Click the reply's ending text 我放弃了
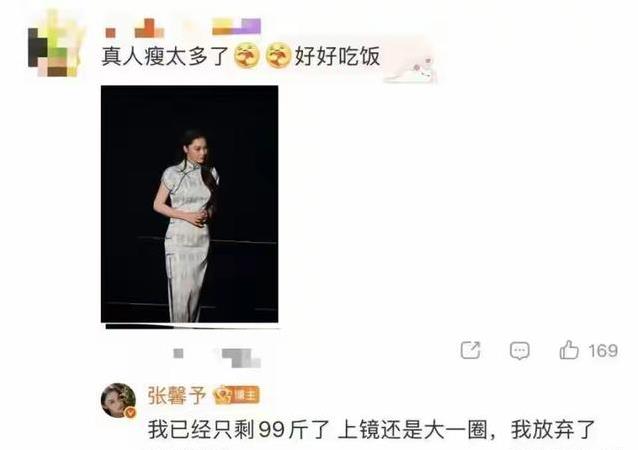638x450 pixels. pos(553,430)
